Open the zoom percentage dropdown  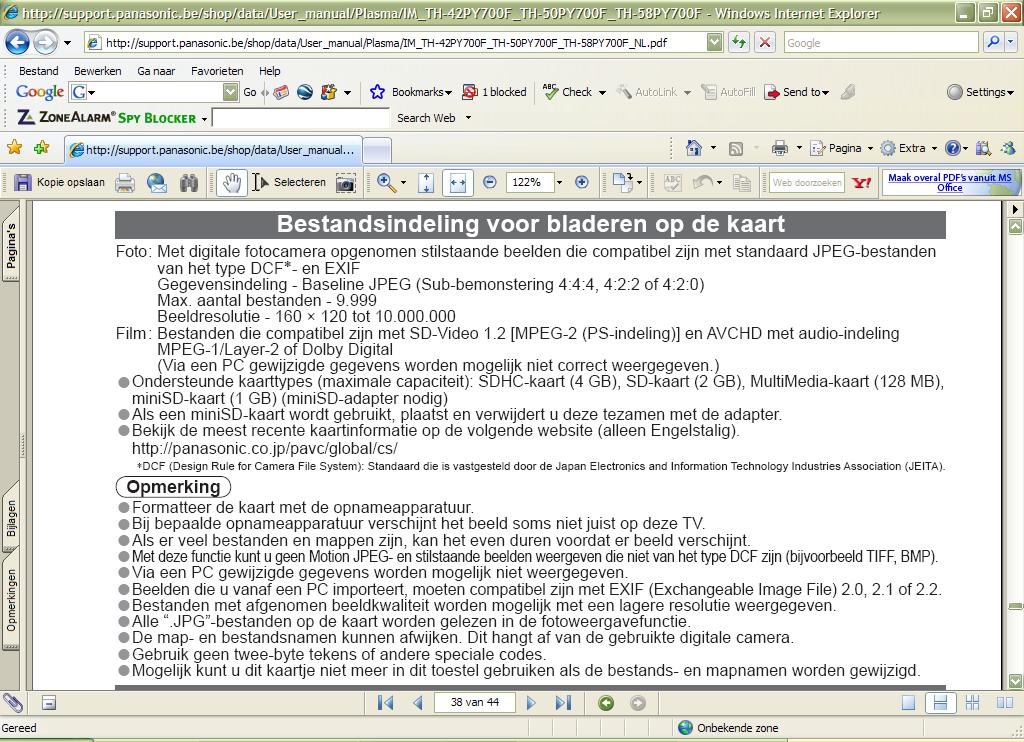(x=559, y=183)
